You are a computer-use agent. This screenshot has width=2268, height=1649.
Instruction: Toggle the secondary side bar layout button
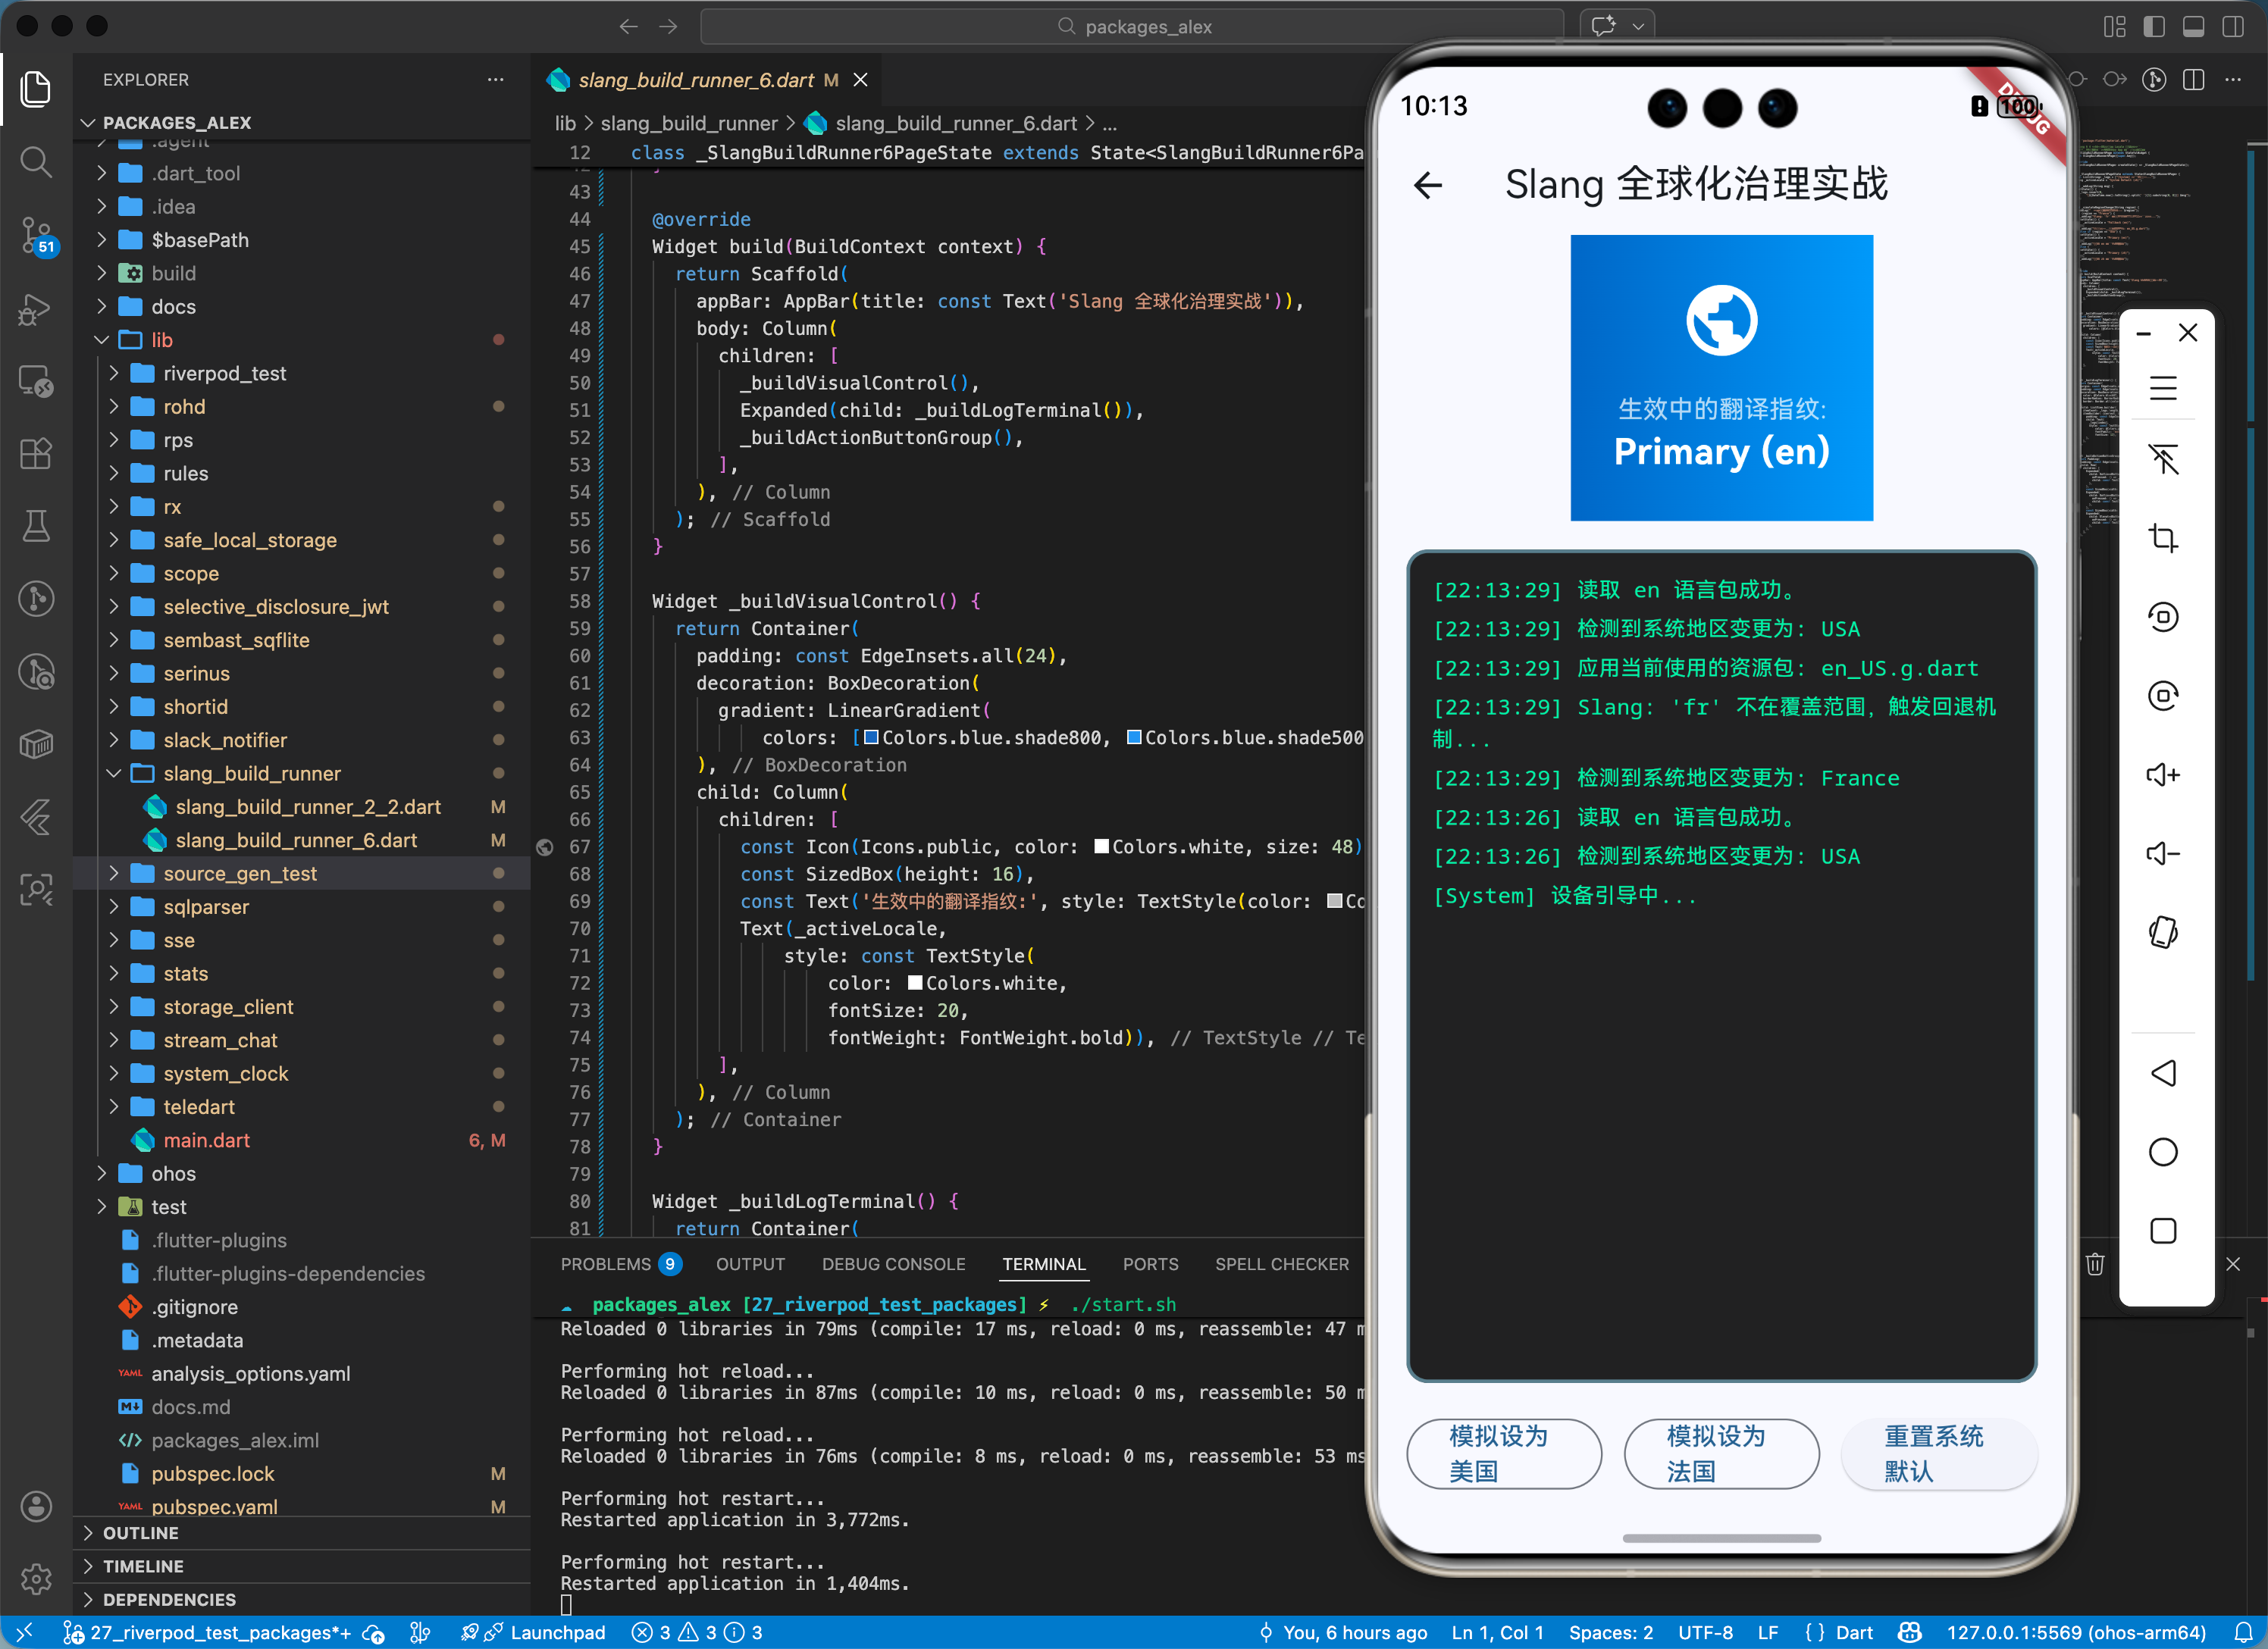2233,27
